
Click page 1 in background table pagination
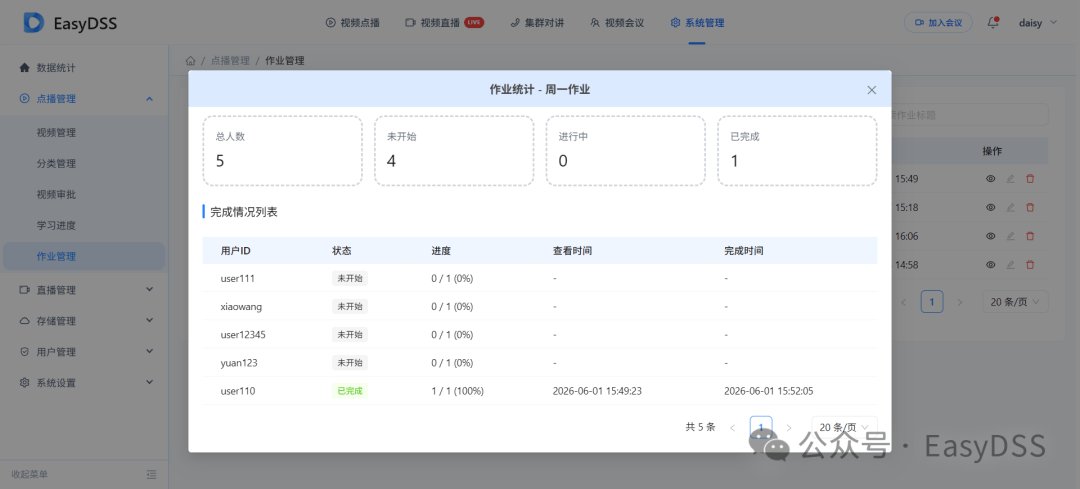click(932, 302)
